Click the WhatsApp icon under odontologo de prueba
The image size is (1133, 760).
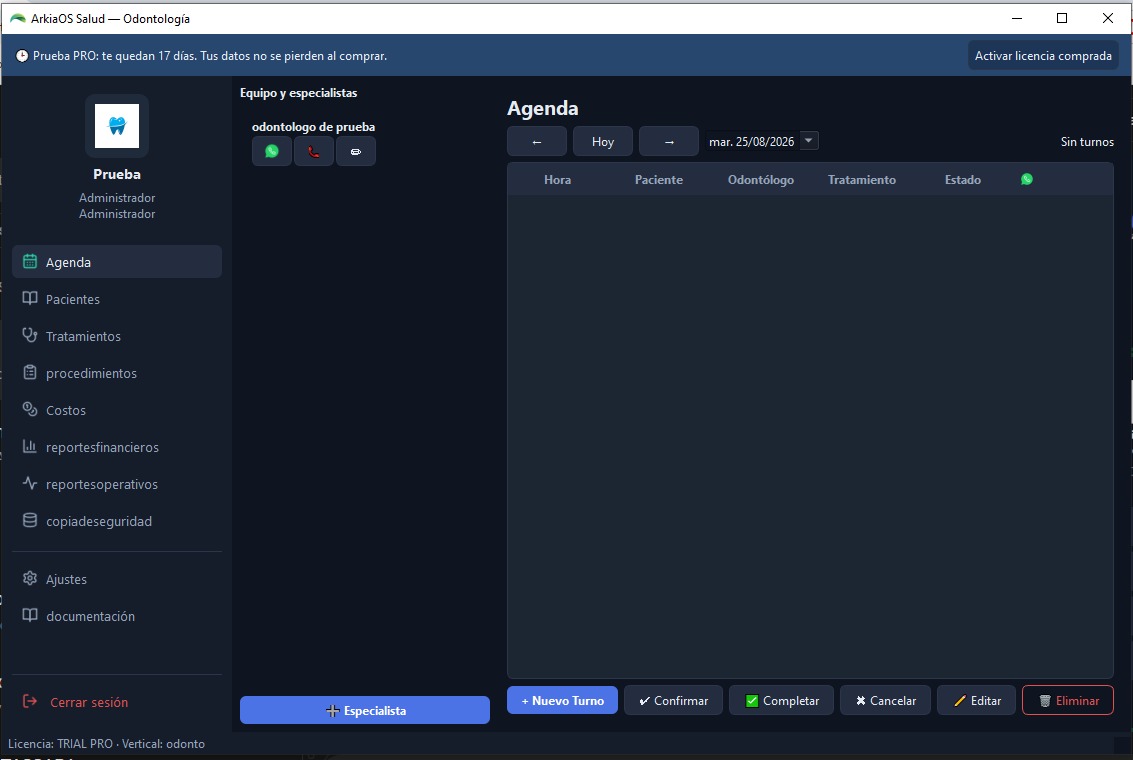[x=272, y=152]
